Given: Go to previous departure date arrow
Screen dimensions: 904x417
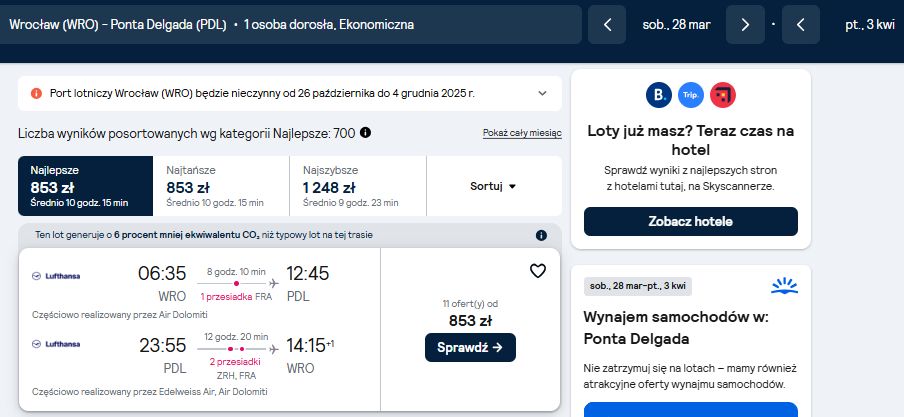Looking at the screenshot, I should point(607,25).
